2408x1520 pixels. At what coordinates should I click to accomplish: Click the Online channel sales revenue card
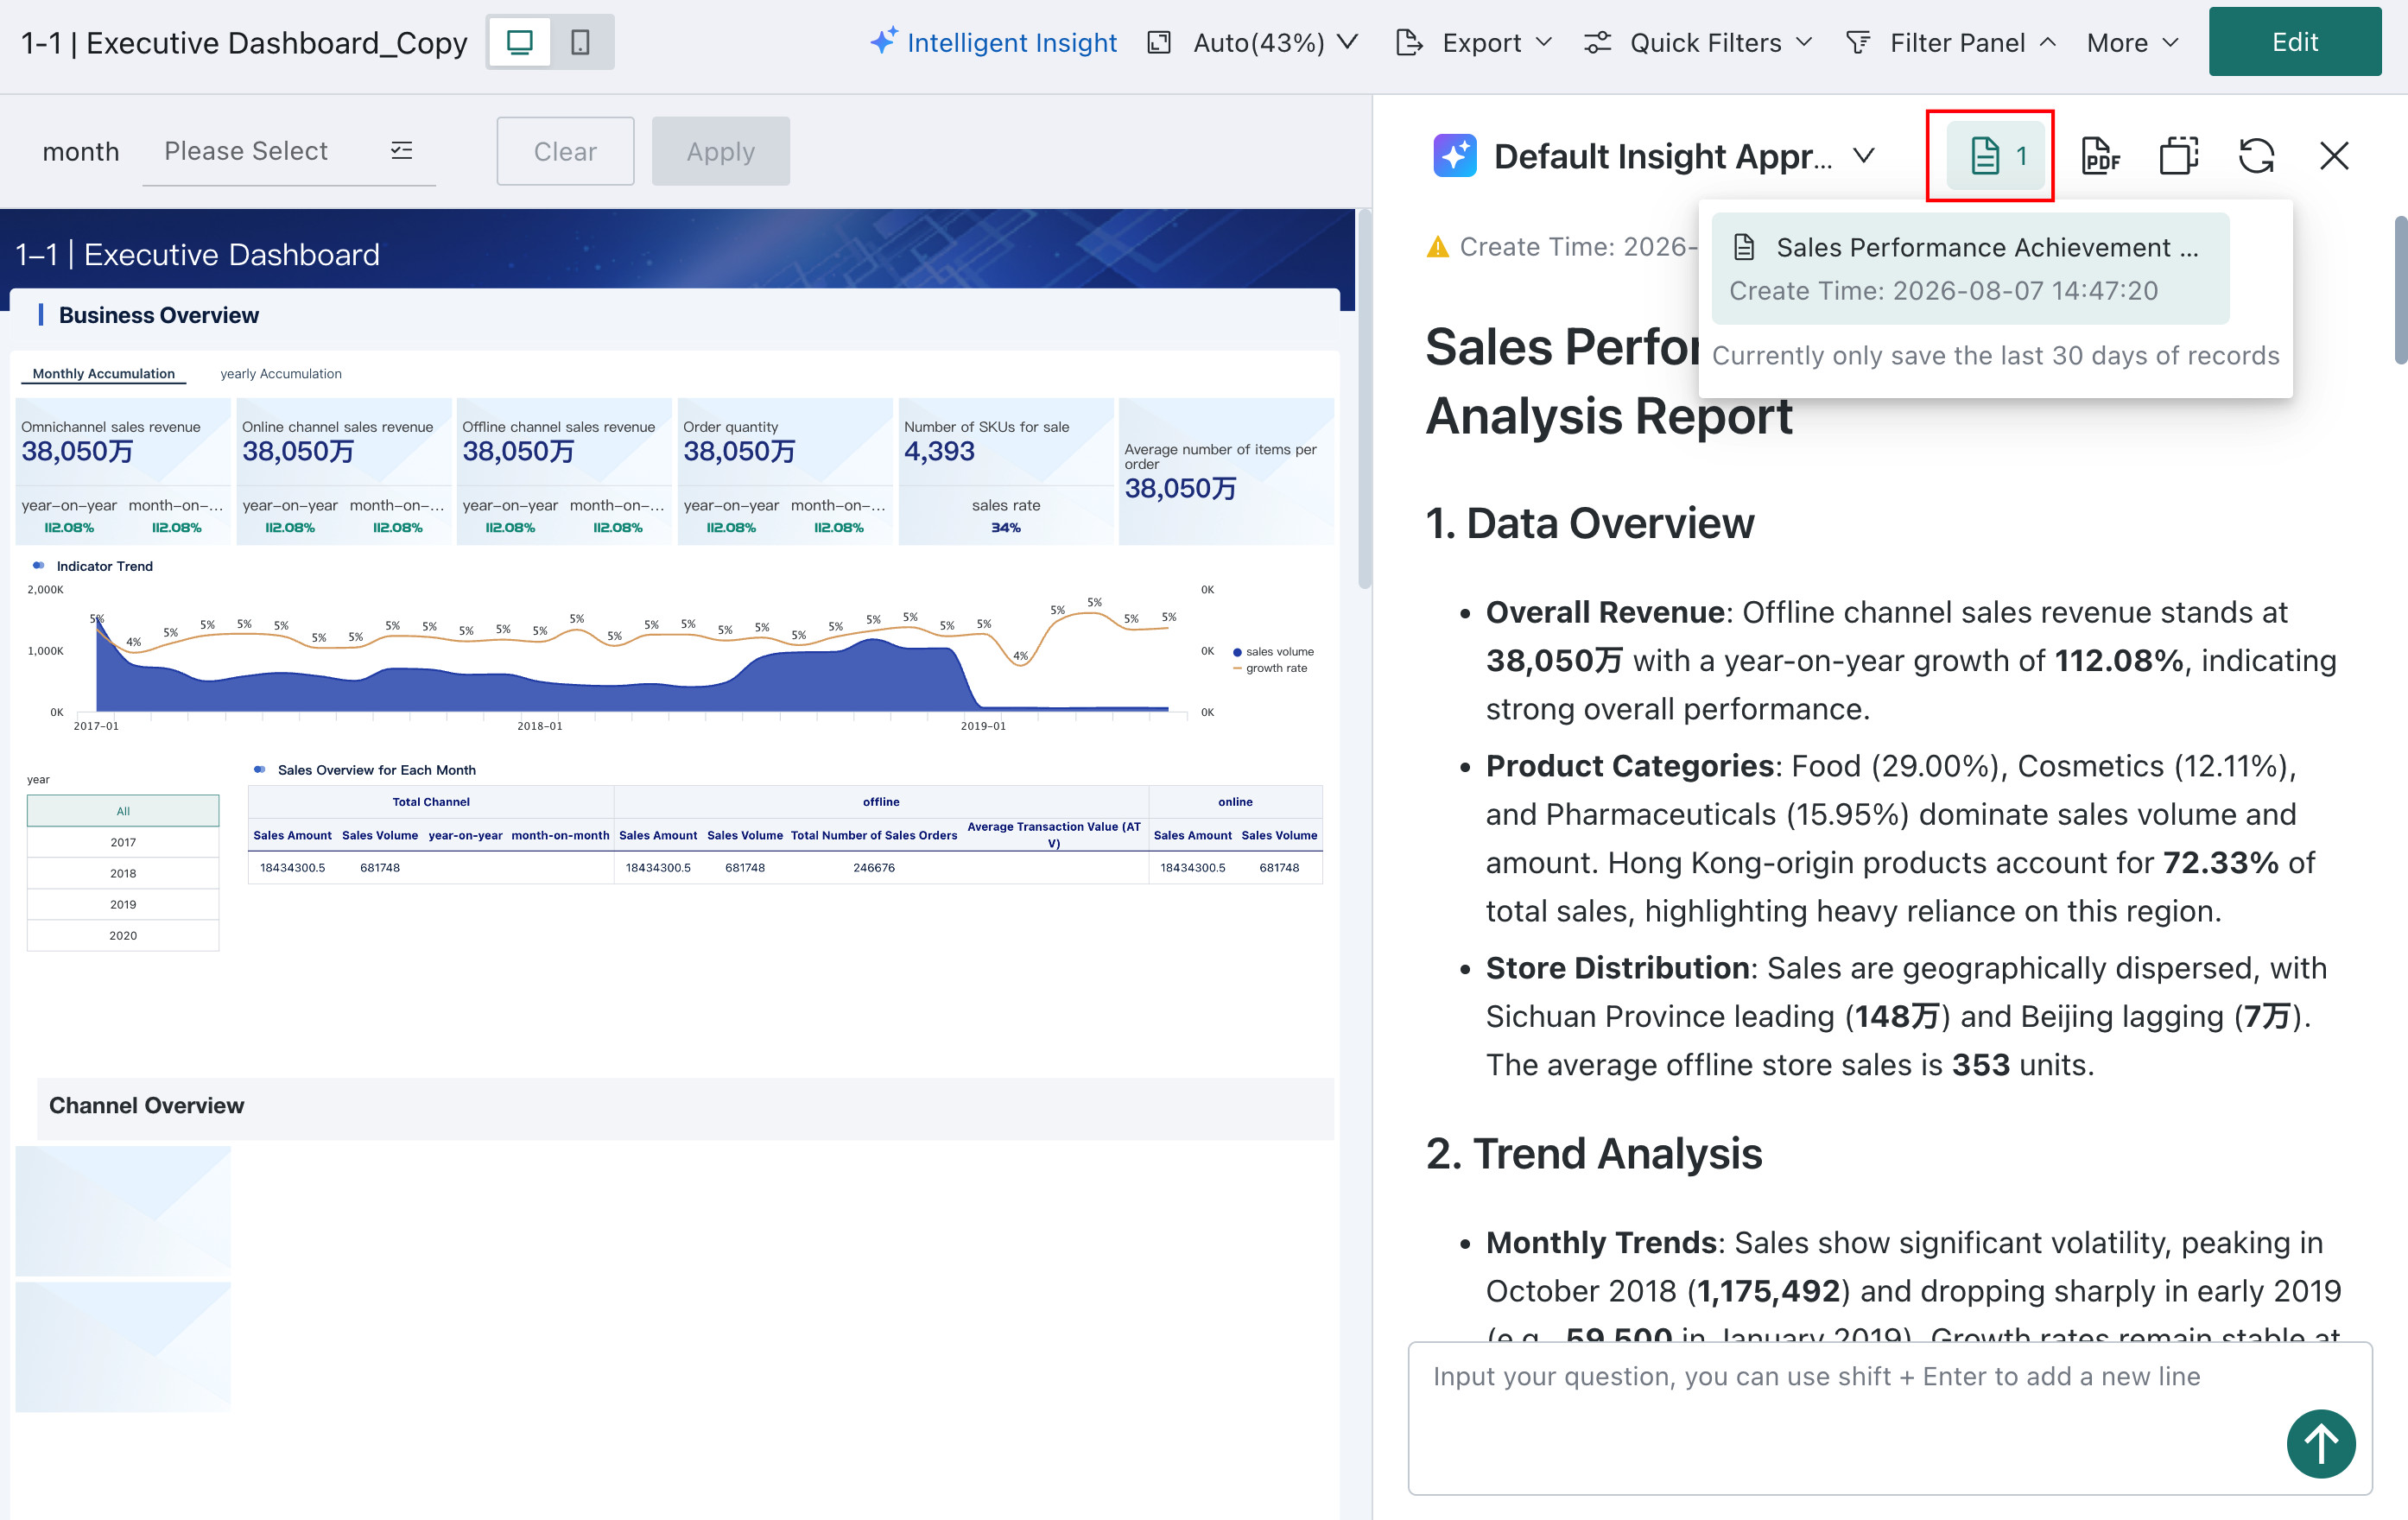pos(344,471)
